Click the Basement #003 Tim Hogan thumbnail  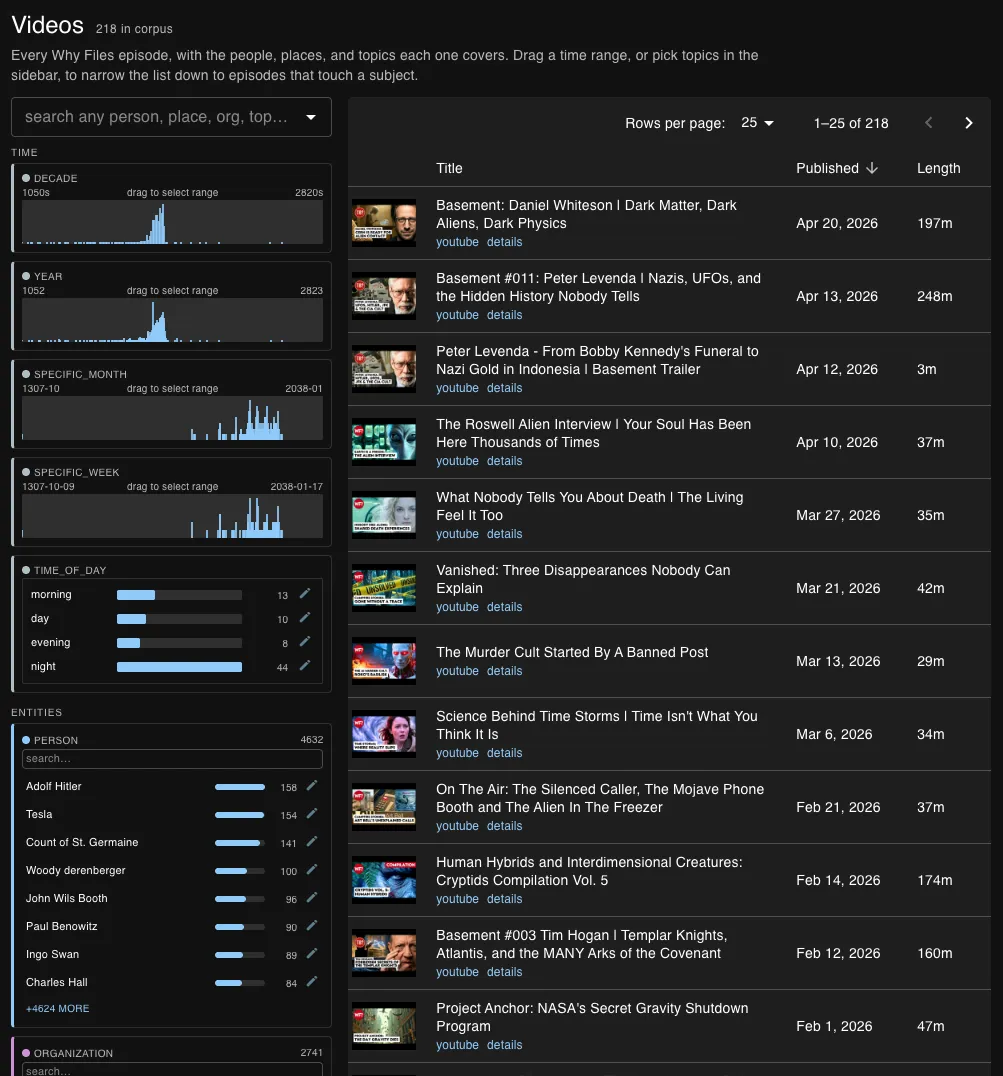[x=384, y=953]
